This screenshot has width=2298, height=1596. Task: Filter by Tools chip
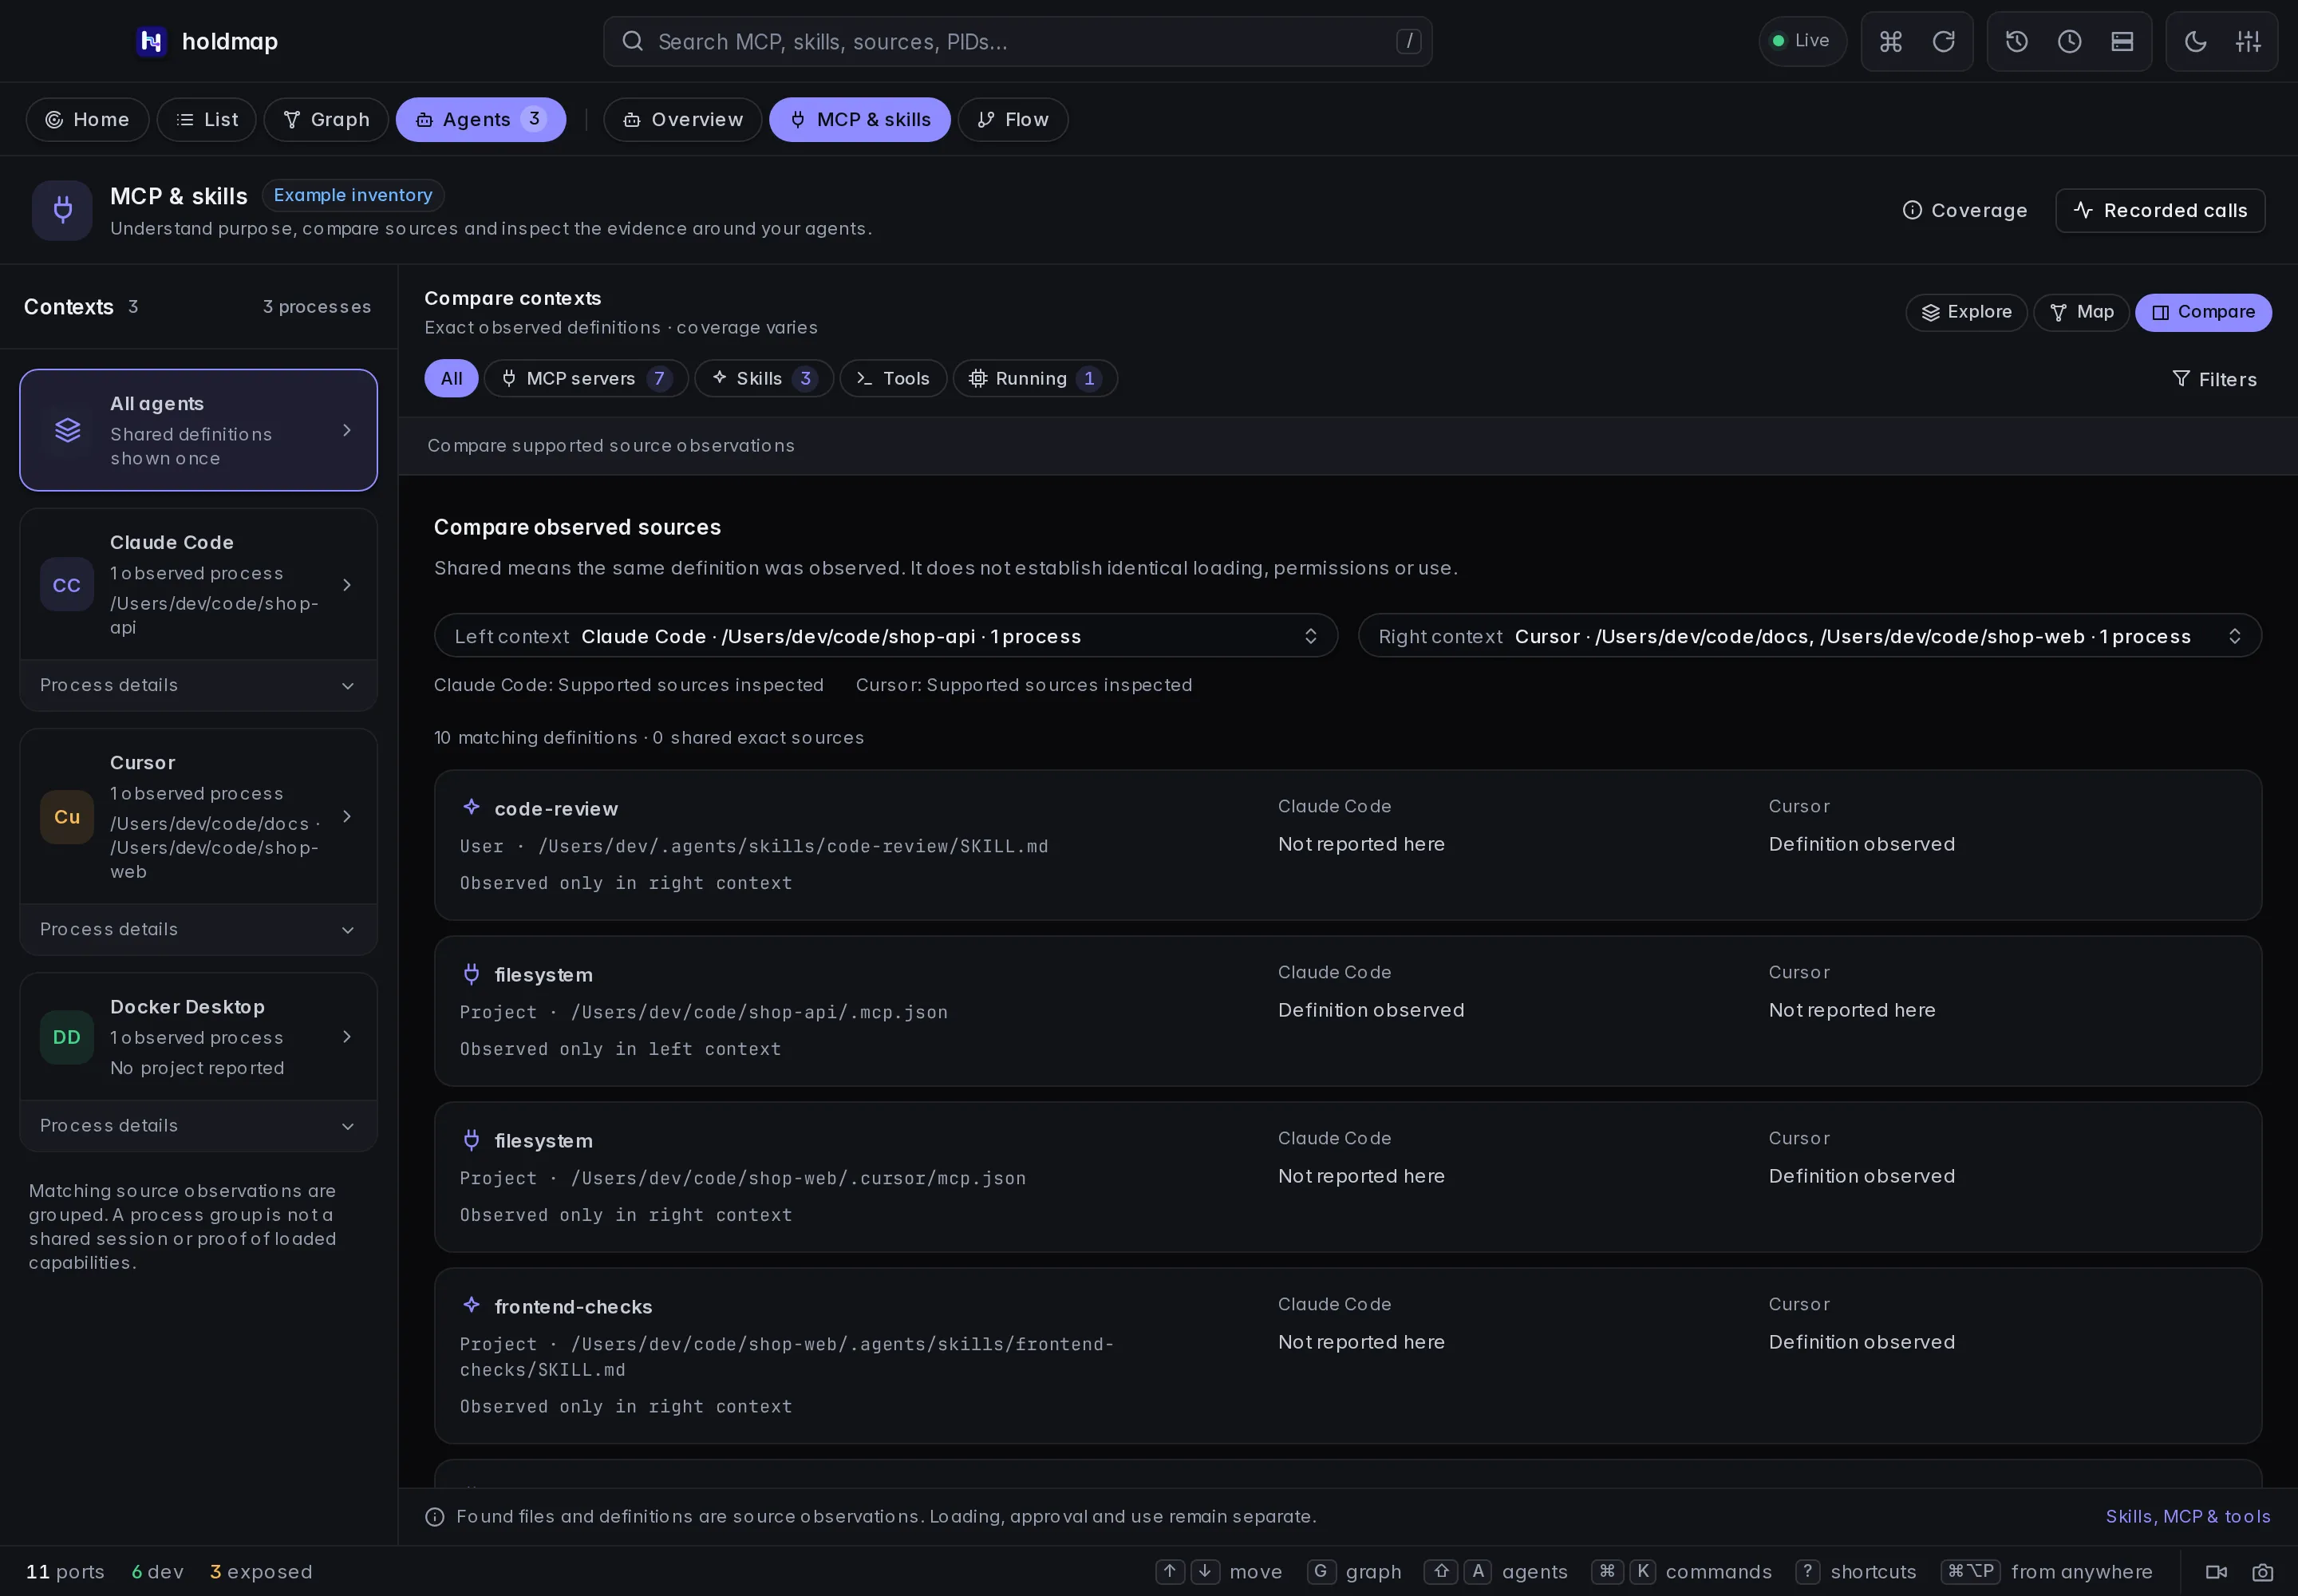(x=893, y=378)
